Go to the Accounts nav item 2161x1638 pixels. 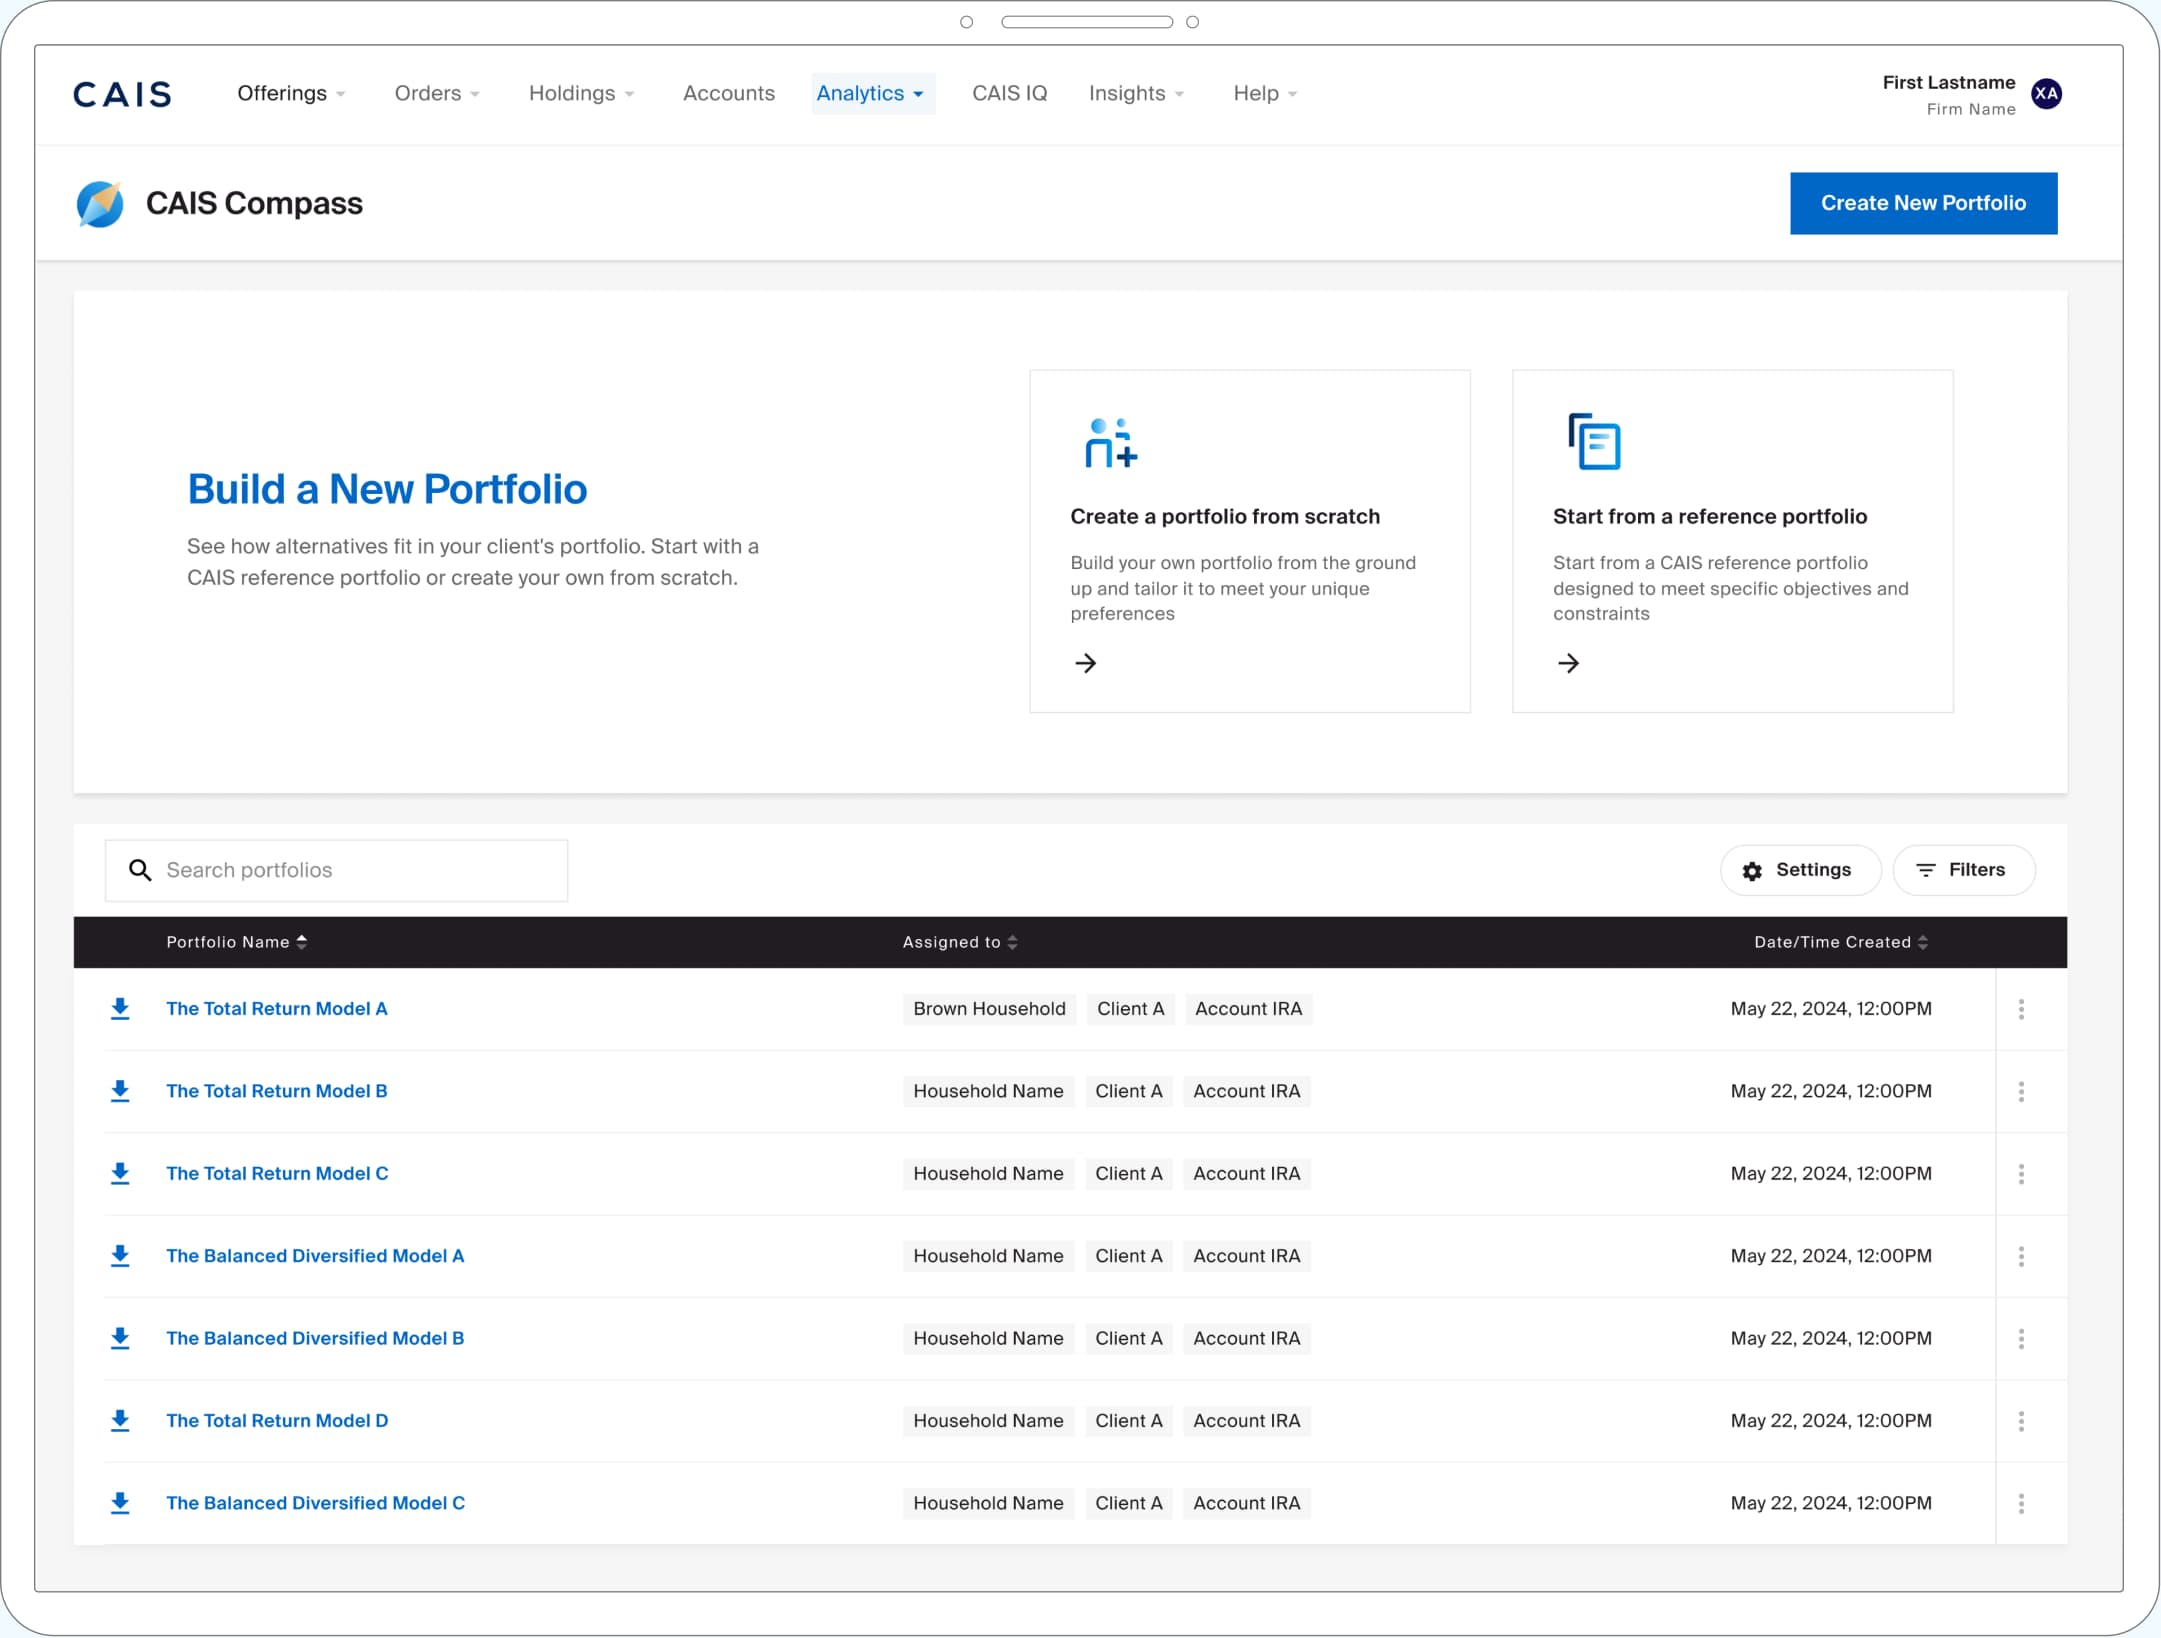[728, 94]
